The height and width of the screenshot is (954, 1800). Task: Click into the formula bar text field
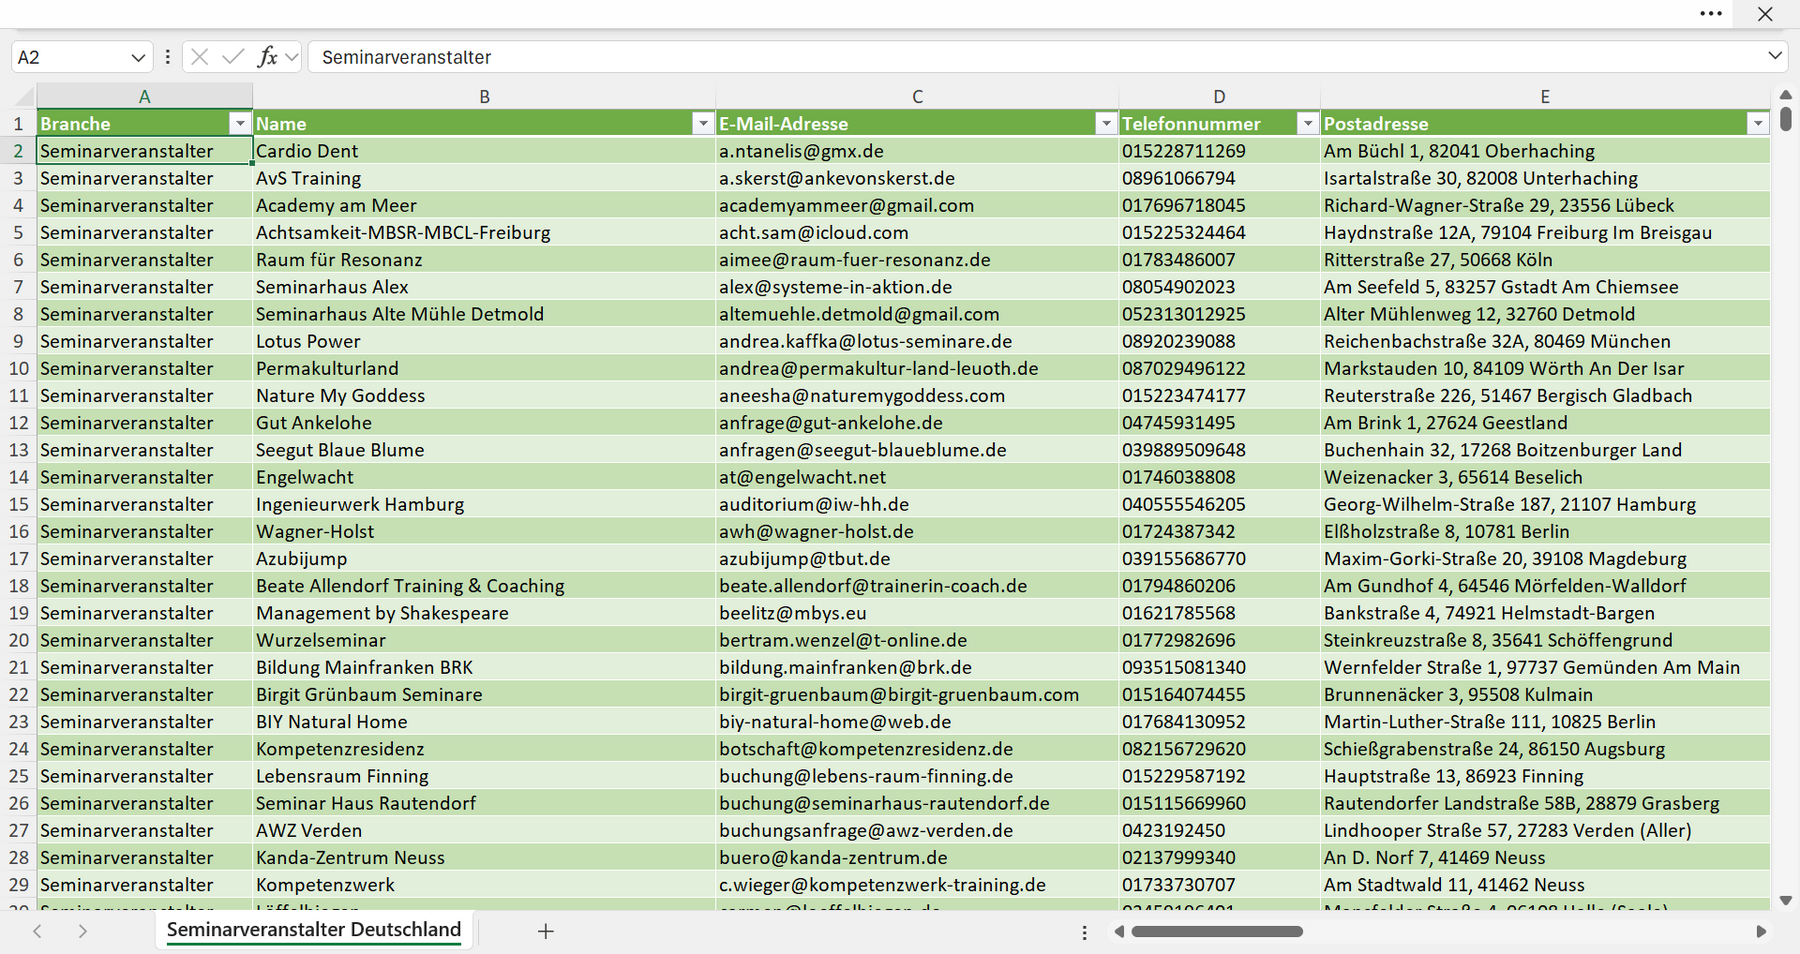(1035, 57)
